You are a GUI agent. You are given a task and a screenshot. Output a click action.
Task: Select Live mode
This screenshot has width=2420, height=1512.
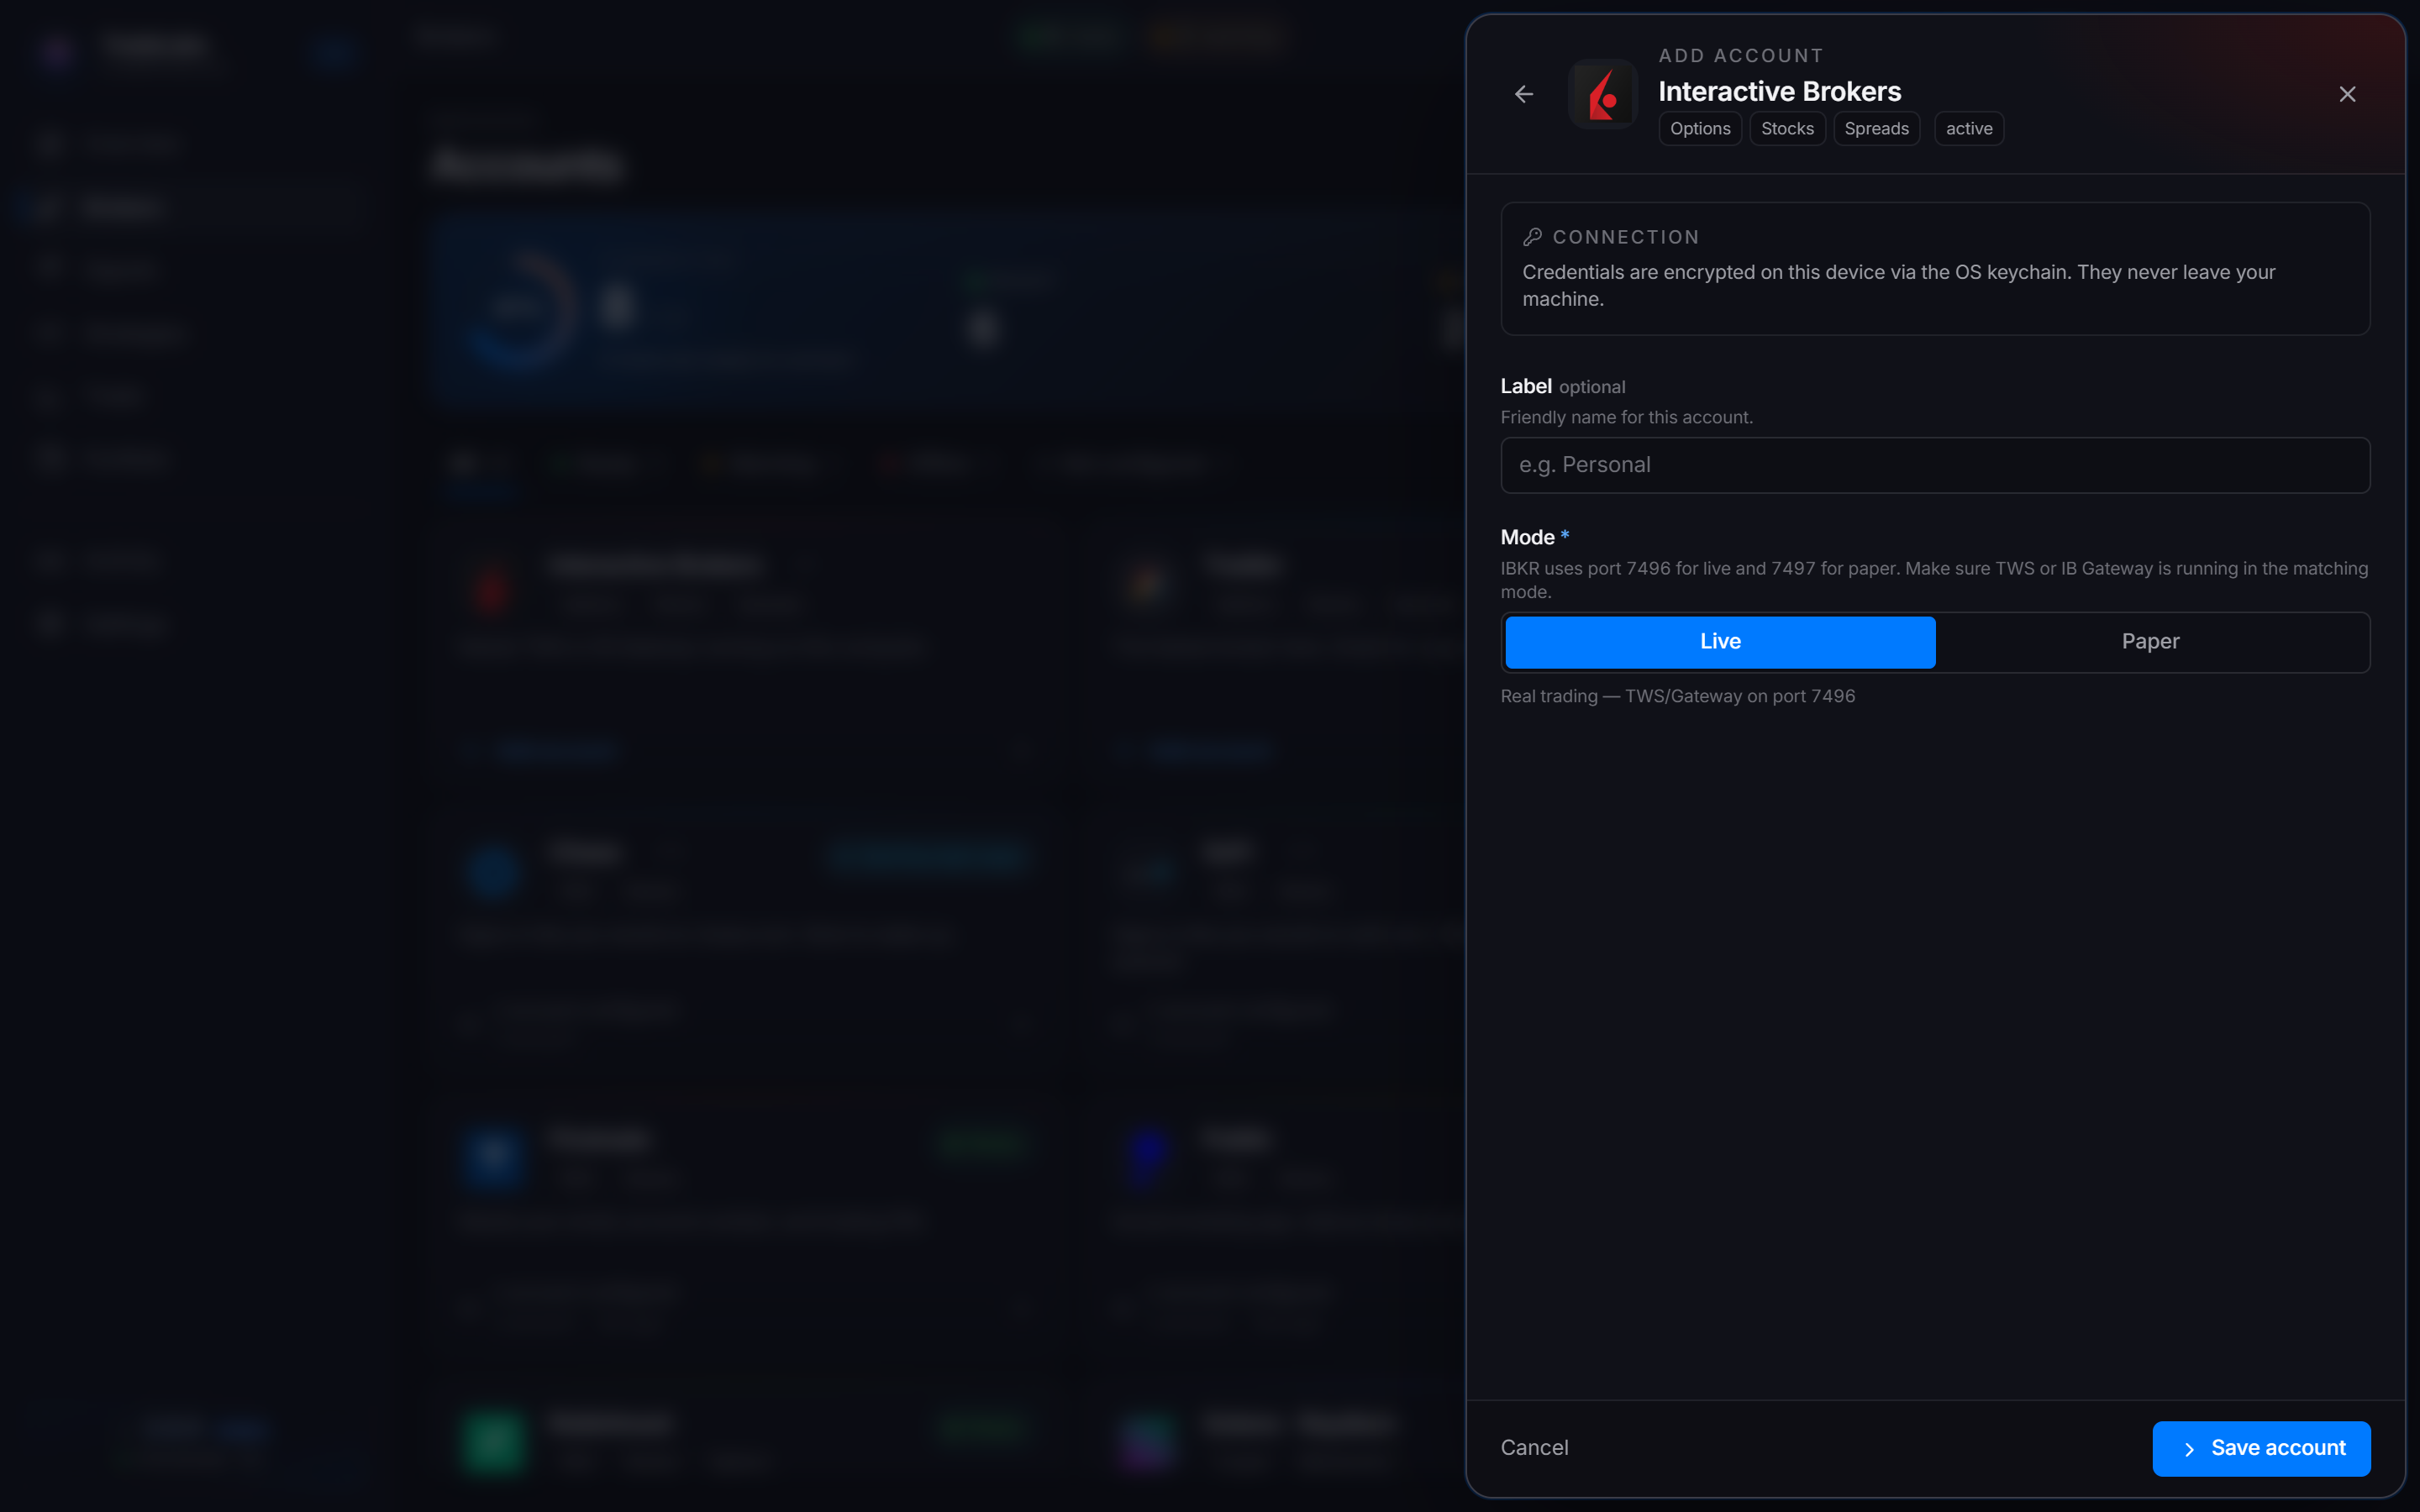(x=1720, y=642)
